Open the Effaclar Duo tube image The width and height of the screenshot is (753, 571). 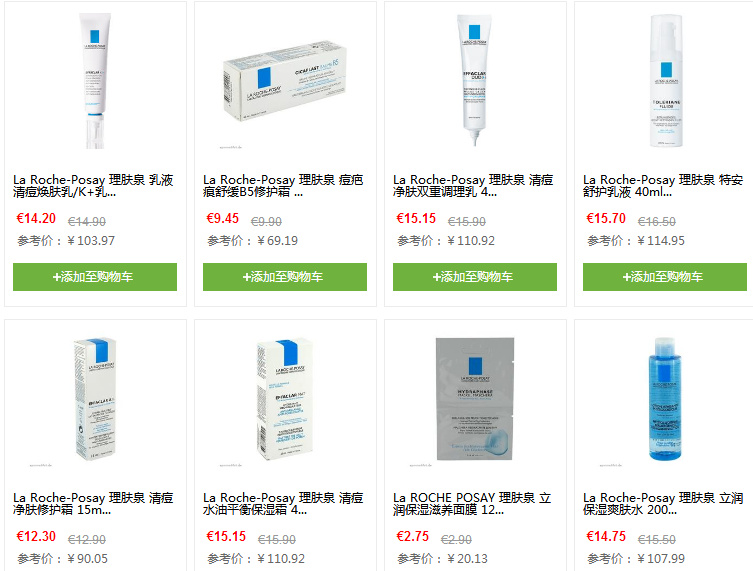pos(474,80)
